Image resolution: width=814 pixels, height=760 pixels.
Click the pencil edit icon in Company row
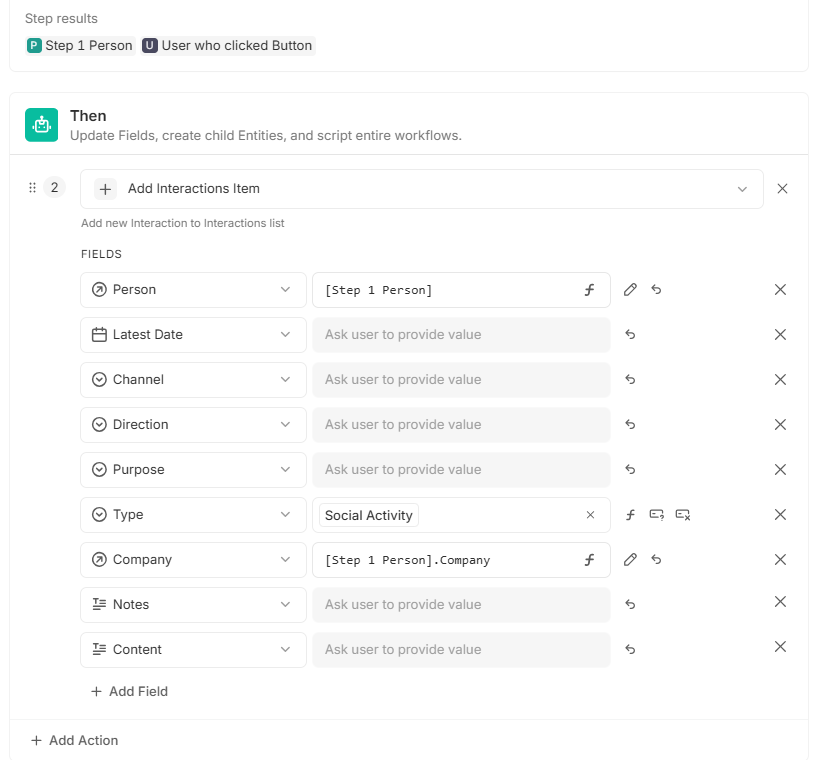coord(630,560)
